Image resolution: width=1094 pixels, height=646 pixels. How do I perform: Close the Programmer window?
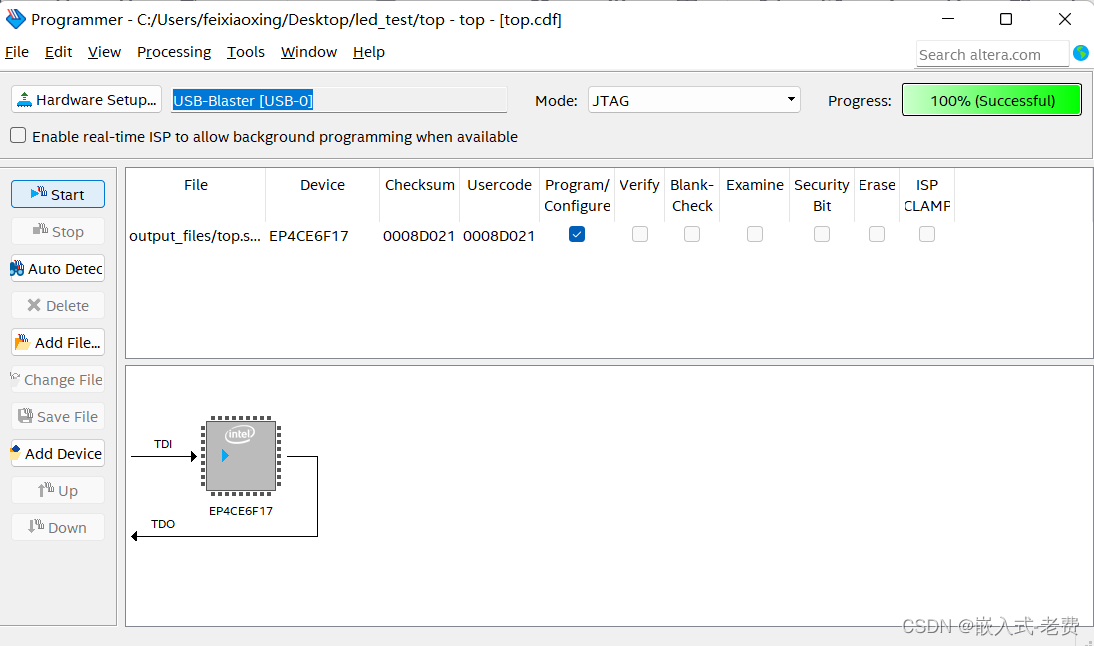coord(1065,19)
